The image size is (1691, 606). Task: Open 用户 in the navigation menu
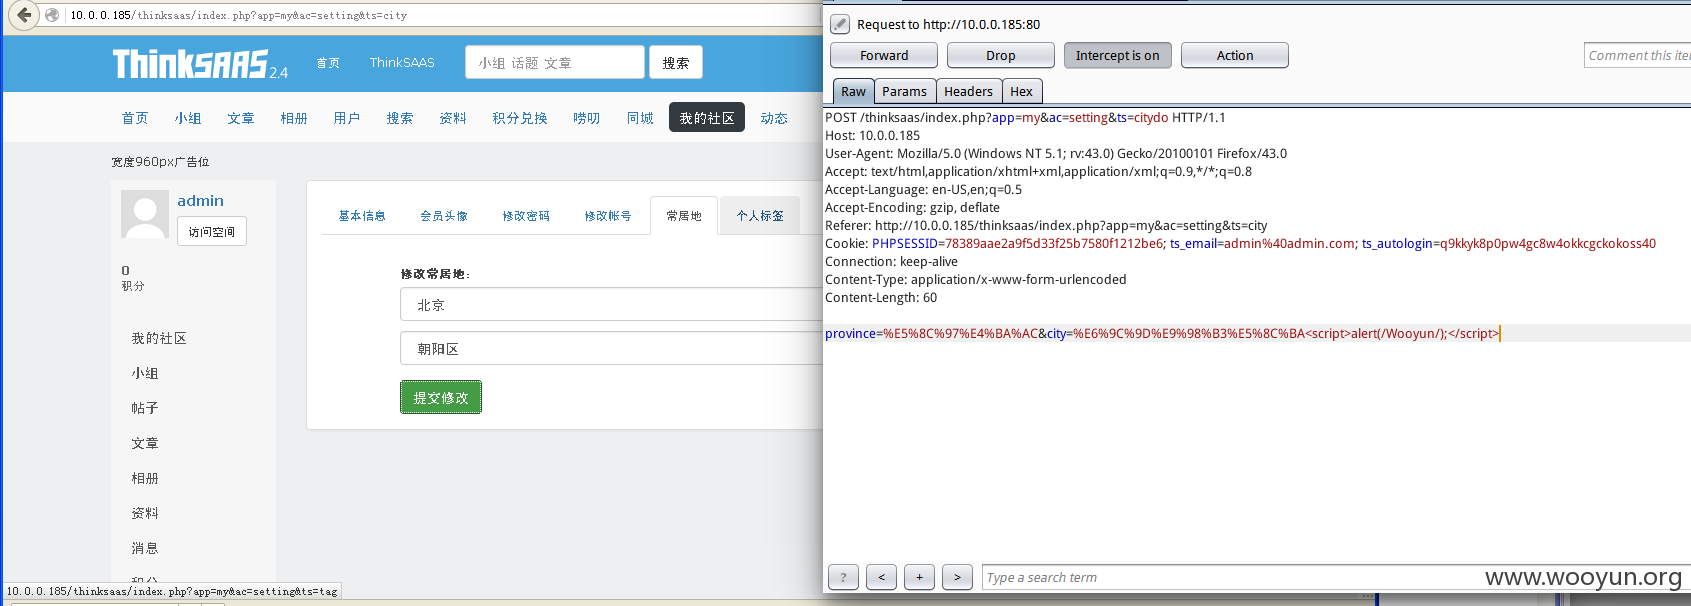click(347, 118)
